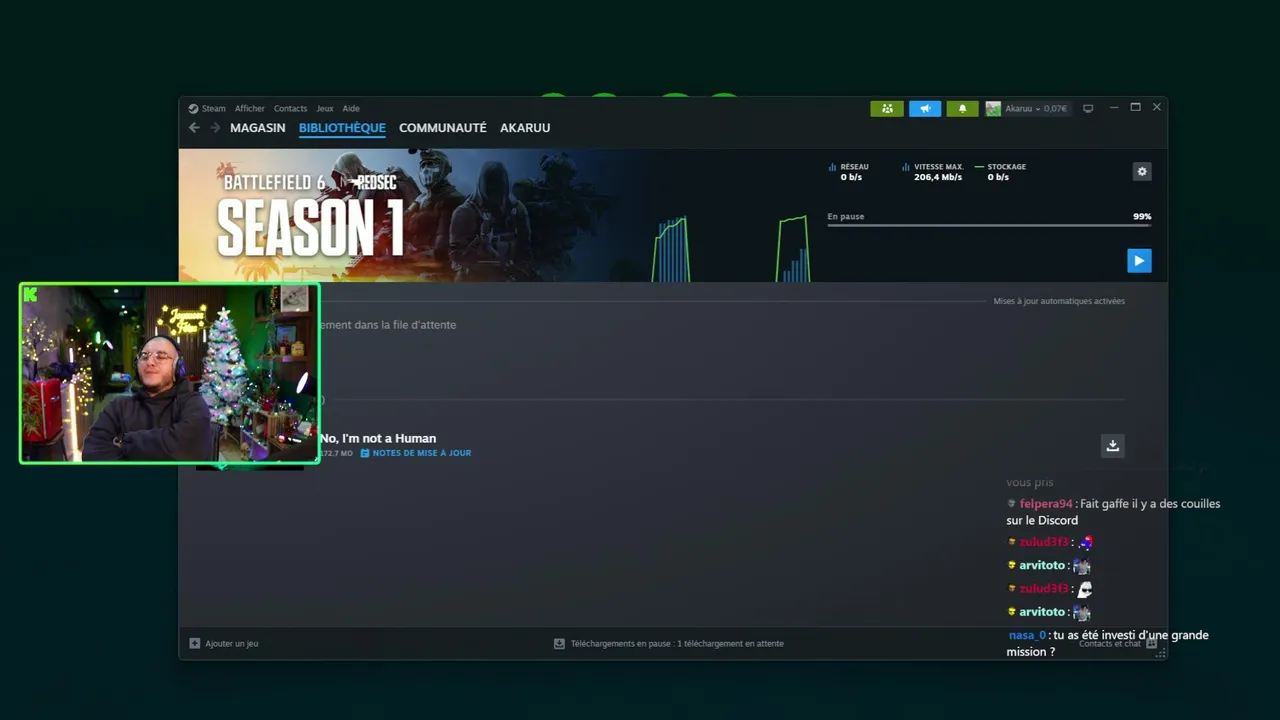
Task: Click Ajouter un jeu
Action: 232,643
